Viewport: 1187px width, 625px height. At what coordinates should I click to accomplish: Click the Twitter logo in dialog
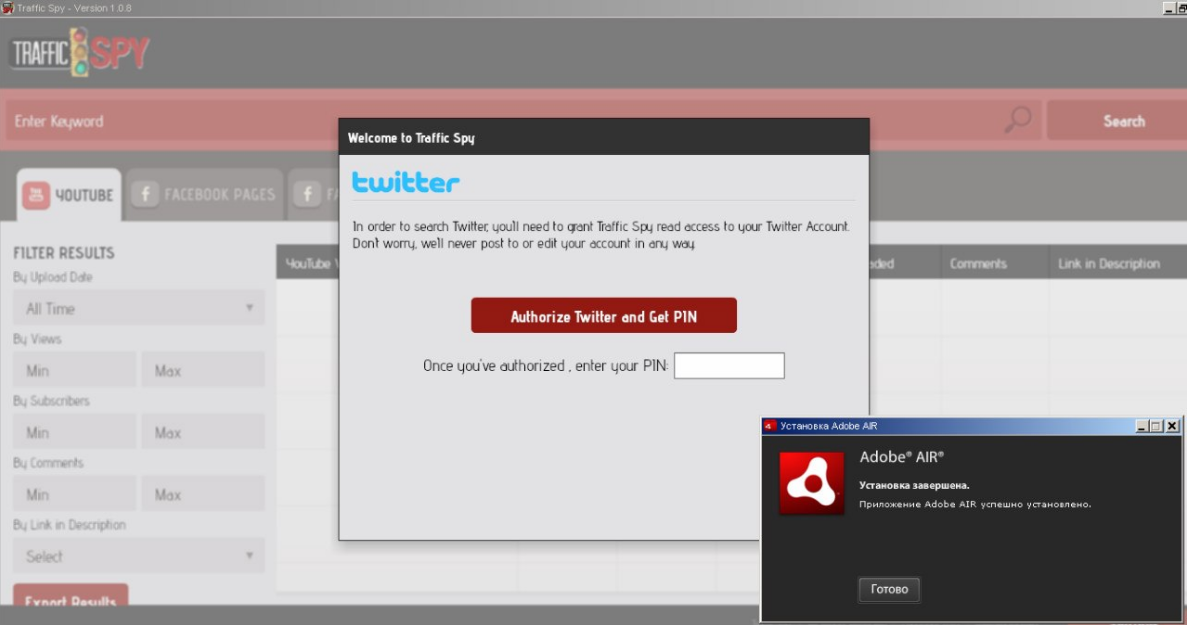406,182
